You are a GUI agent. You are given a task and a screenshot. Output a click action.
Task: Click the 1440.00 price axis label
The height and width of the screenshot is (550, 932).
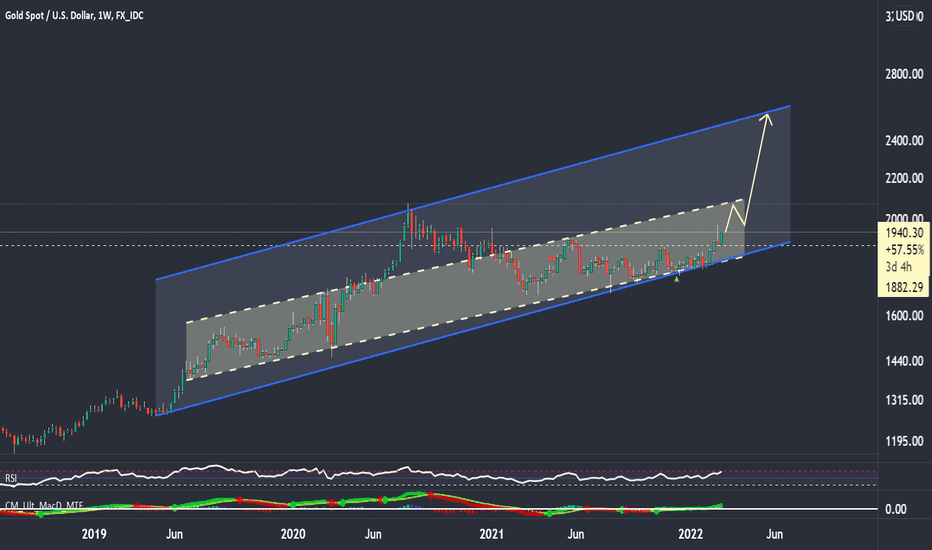click(x=904, y=362)
